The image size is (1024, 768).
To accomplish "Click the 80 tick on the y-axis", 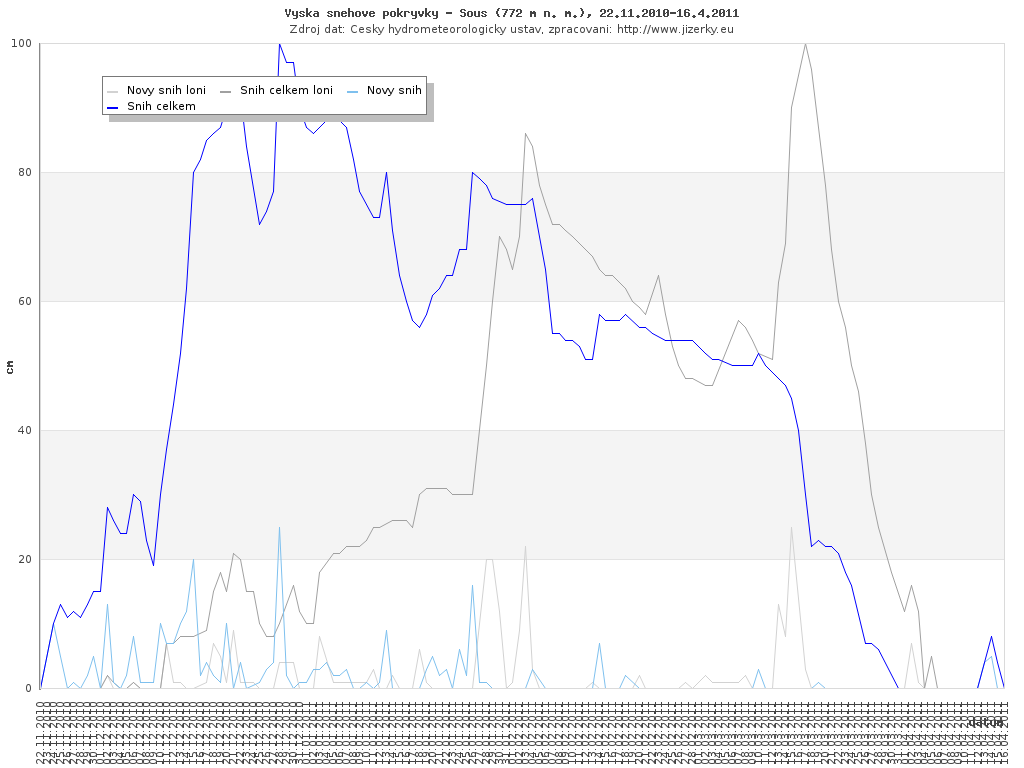I will tap(24, 173).
